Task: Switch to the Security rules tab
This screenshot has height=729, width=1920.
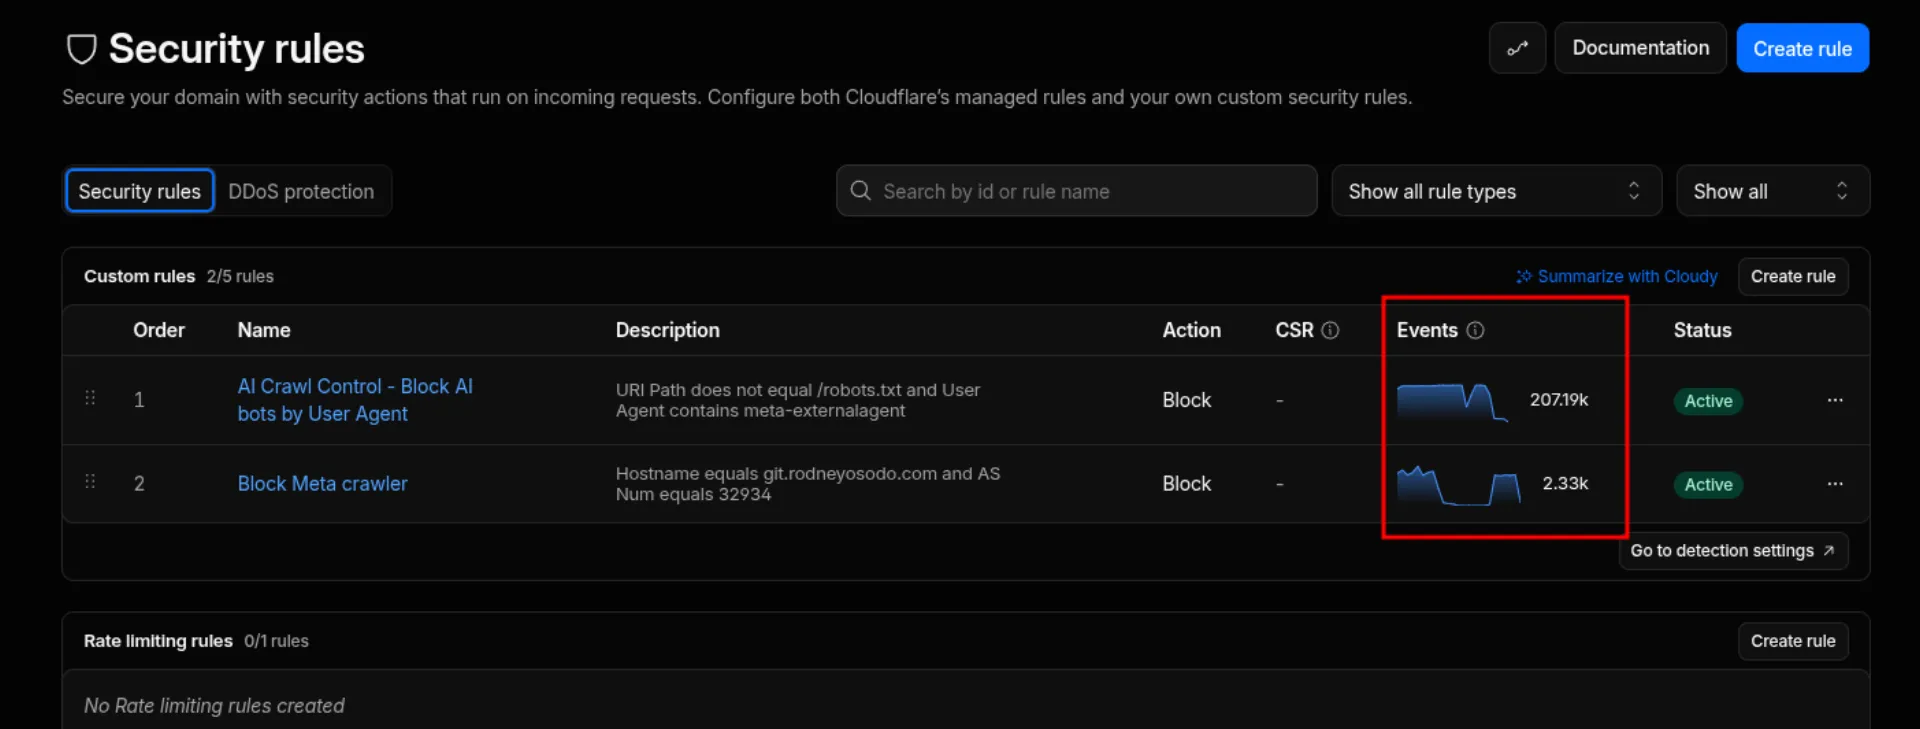Action: point(140,191)
